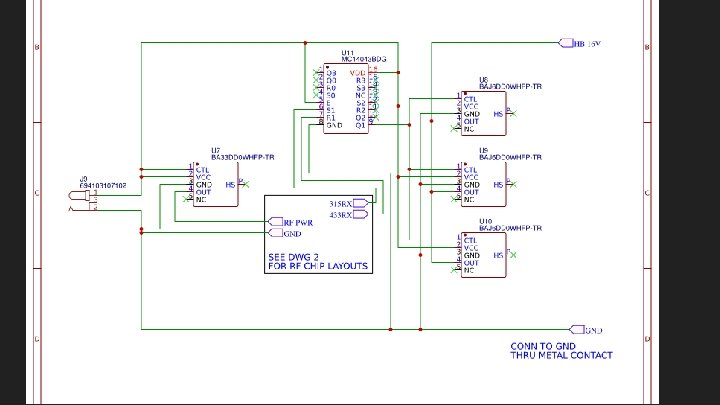Image resolution: width=720 pixels, height=405 pixels.
Task: Click the no-connect X on U9 HS pin
Action: pos(513,184)
